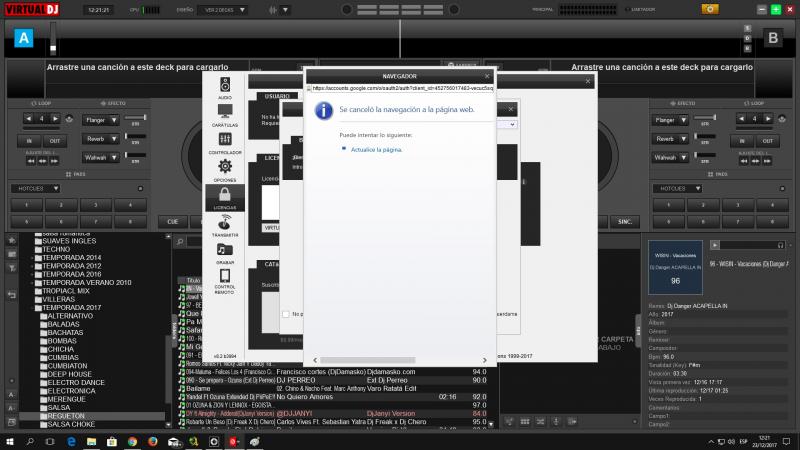800x450 pixels.
Task: Click the sidelist icon at the bottom of the browser sidebar
Action: pos(12,422)
